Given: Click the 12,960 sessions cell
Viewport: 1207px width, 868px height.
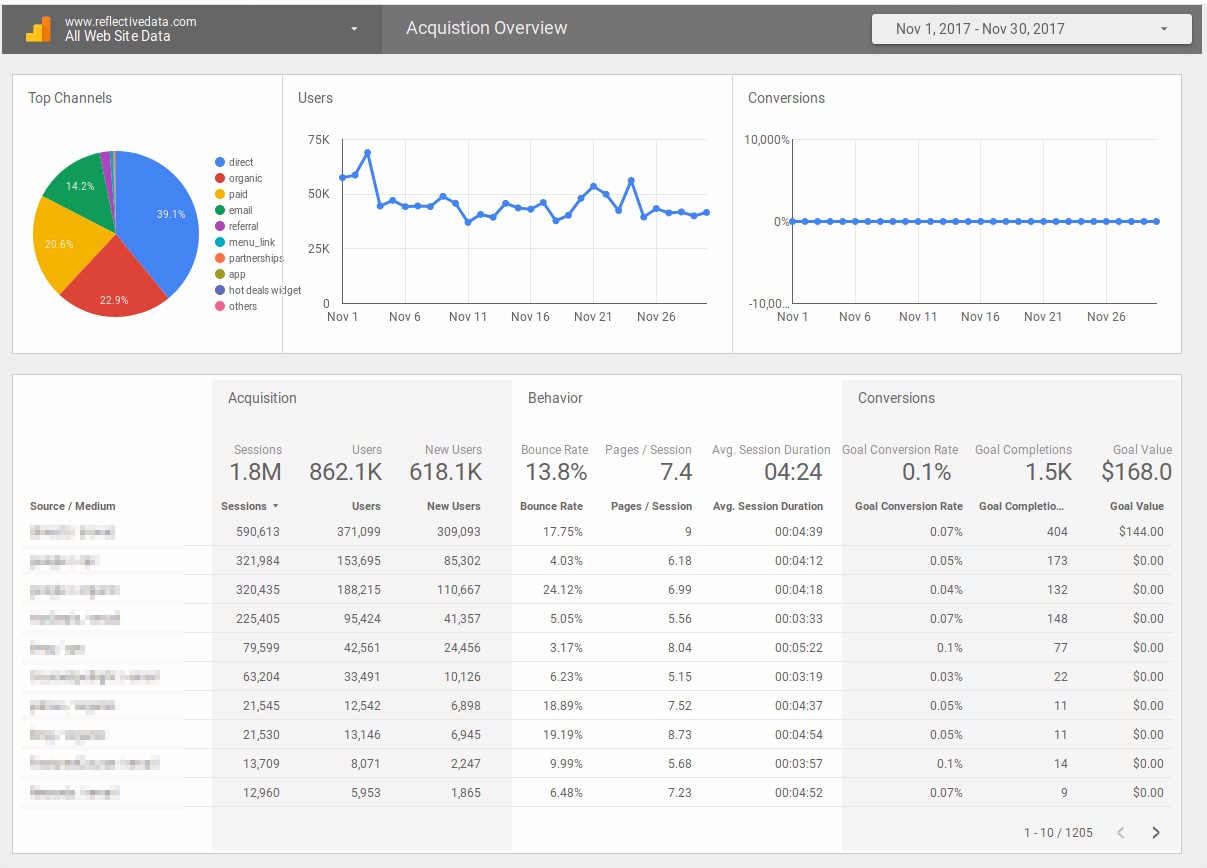Looking at the screenshot, I should [261, 793].
